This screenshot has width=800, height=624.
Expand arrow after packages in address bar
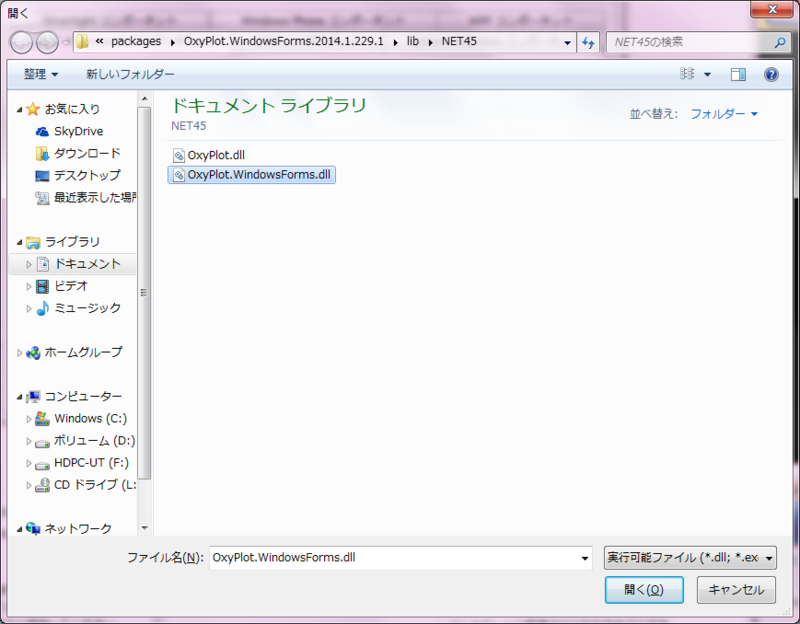[172, 42]
